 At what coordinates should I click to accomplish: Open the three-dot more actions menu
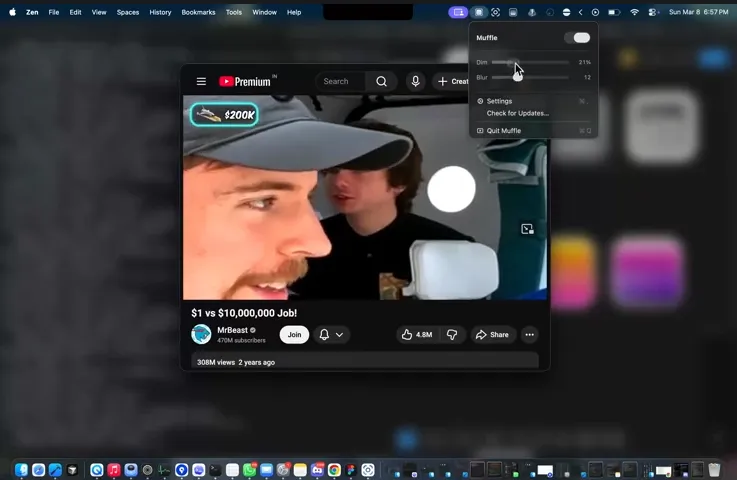tap(529, 335)
